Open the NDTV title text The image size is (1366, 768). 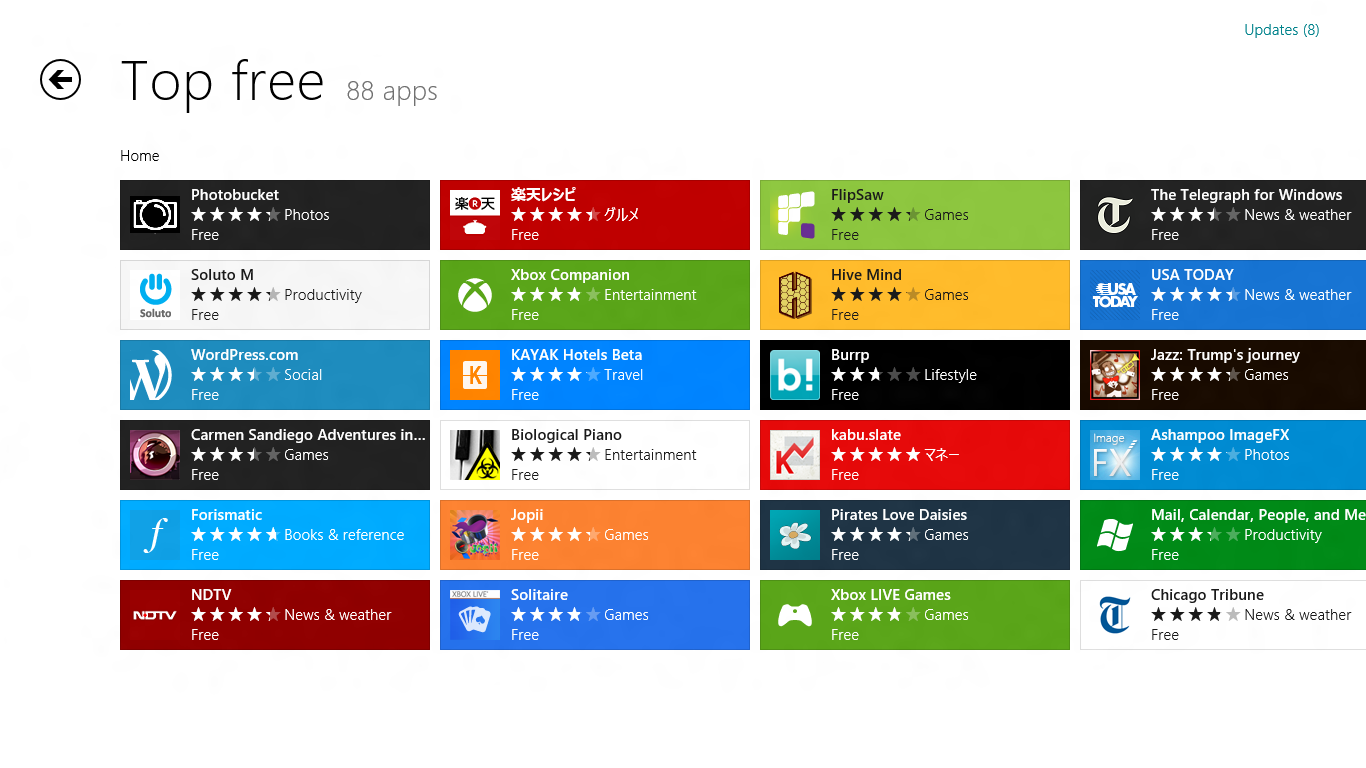tap(211, 595)
